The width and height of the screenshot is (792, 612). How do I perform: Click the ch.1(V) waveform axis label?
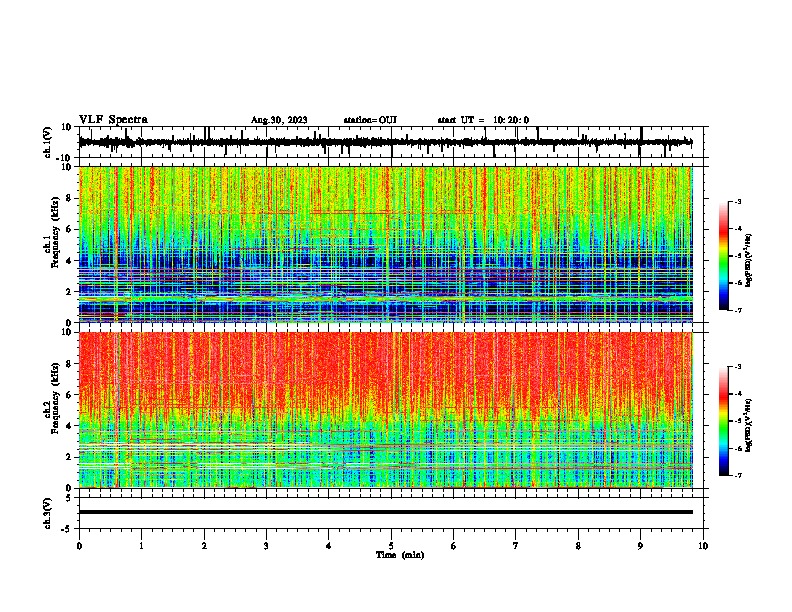[48, 142]
